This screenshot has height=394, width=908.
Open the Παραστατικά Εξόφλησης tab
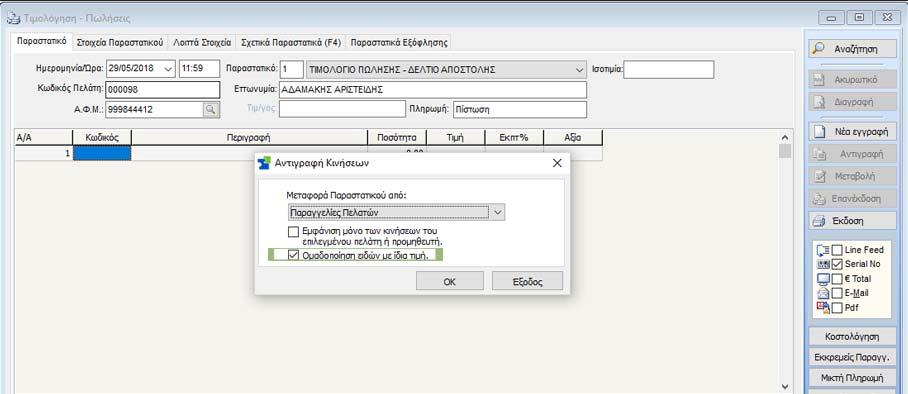coord(399,42)
